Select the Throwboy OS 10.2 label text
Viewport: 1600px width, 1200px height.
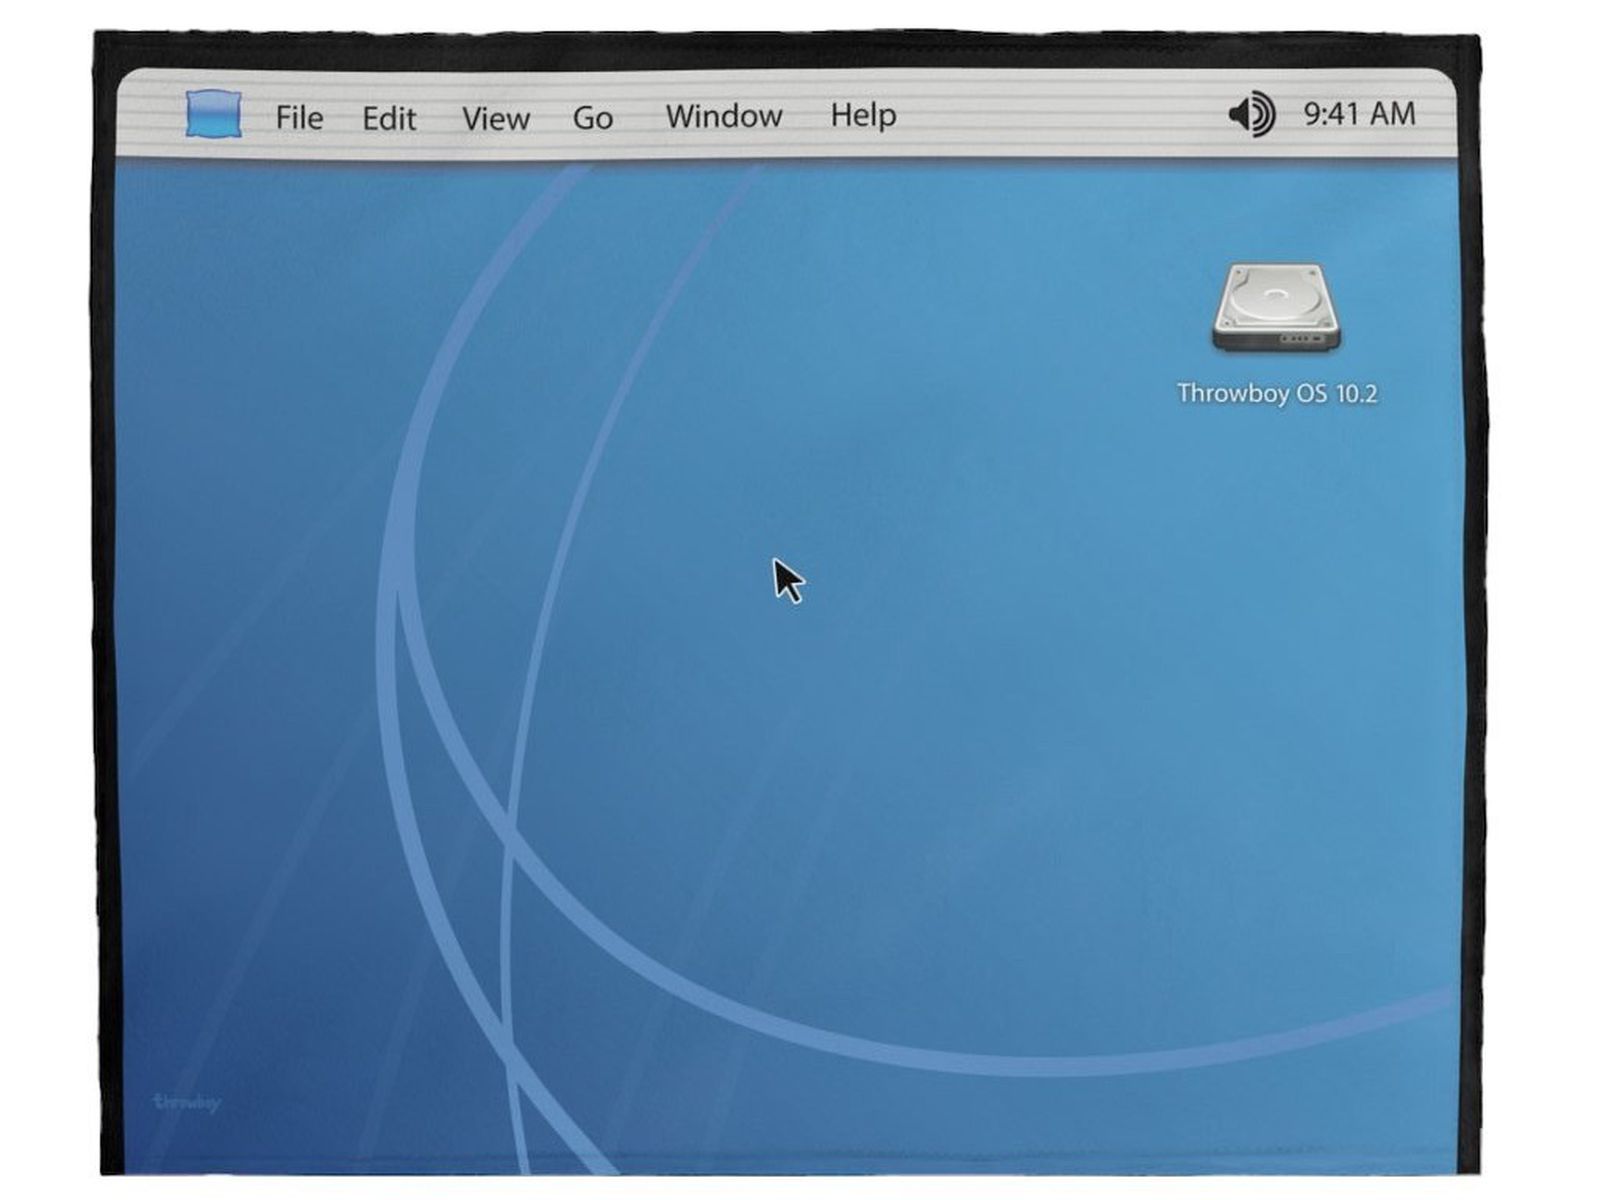pyautogui.click(x=1276, y=394)
